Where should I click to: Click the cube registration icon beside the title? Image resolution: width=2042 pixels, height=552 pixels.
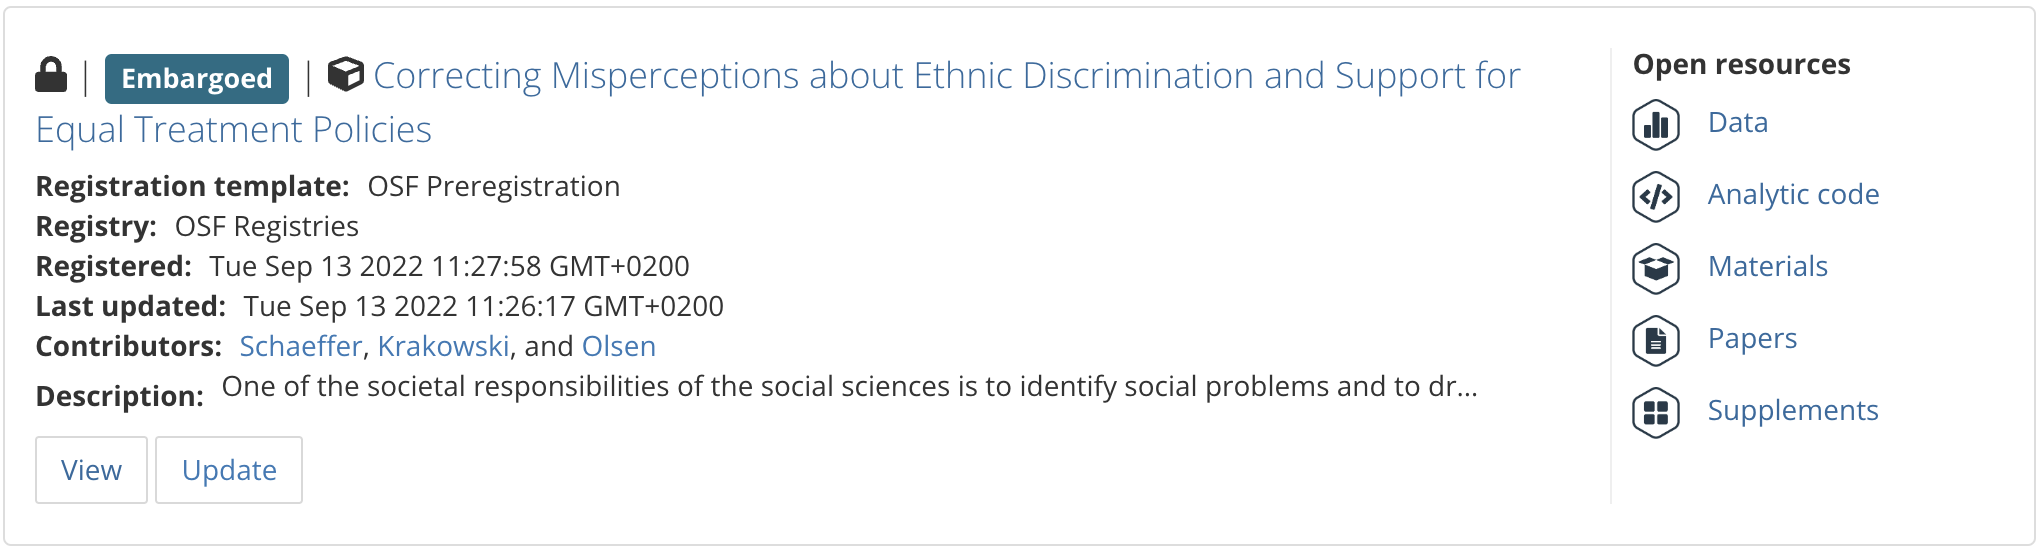[346, 74]
